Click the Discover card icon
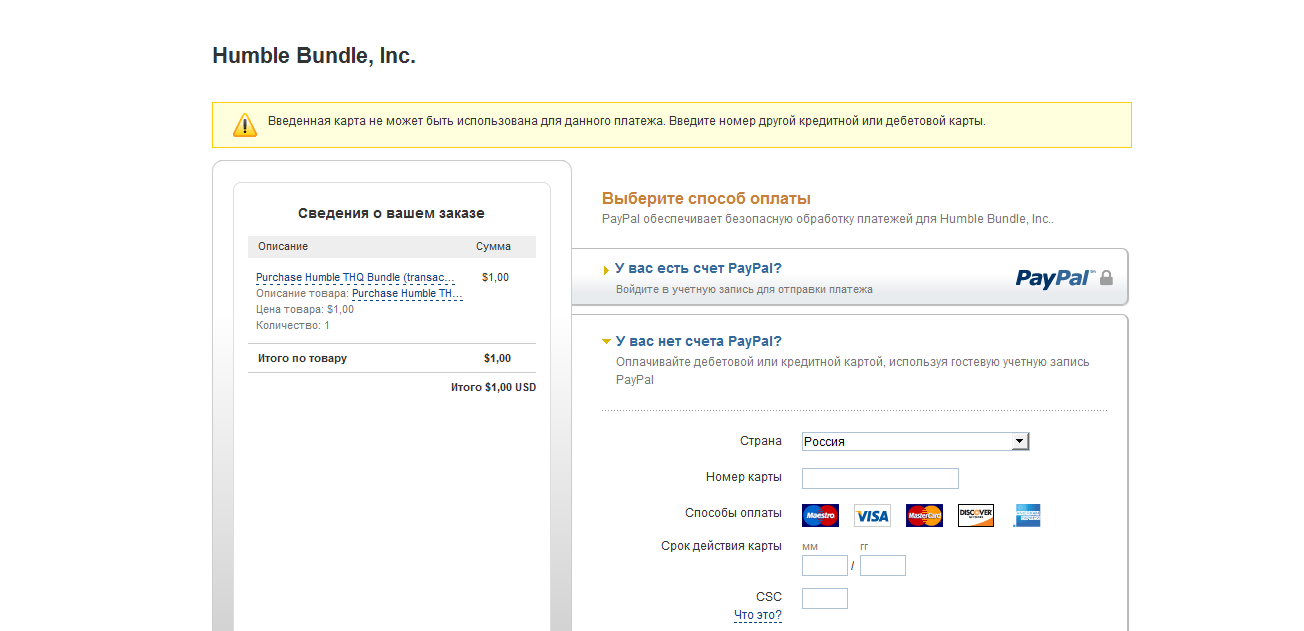Image resolution: width=1304 pixels, height=631 pixels. 976,515
